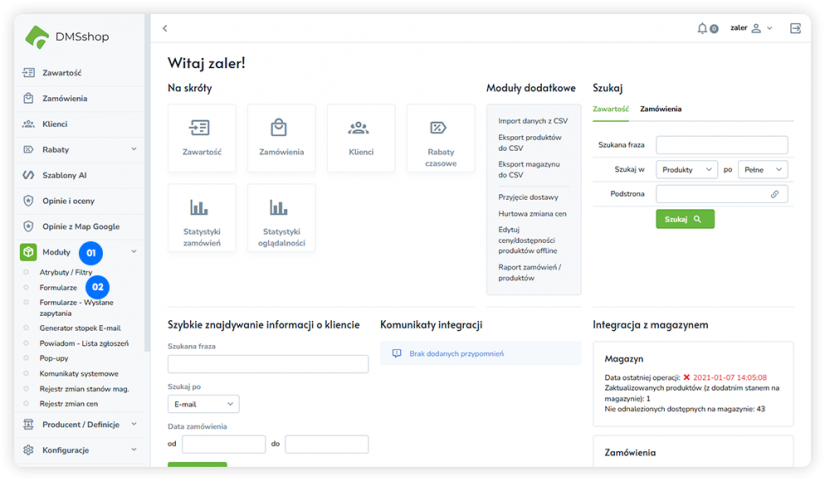Click the logout icon in top bar
825x481 pixels.
coord(795,28)
